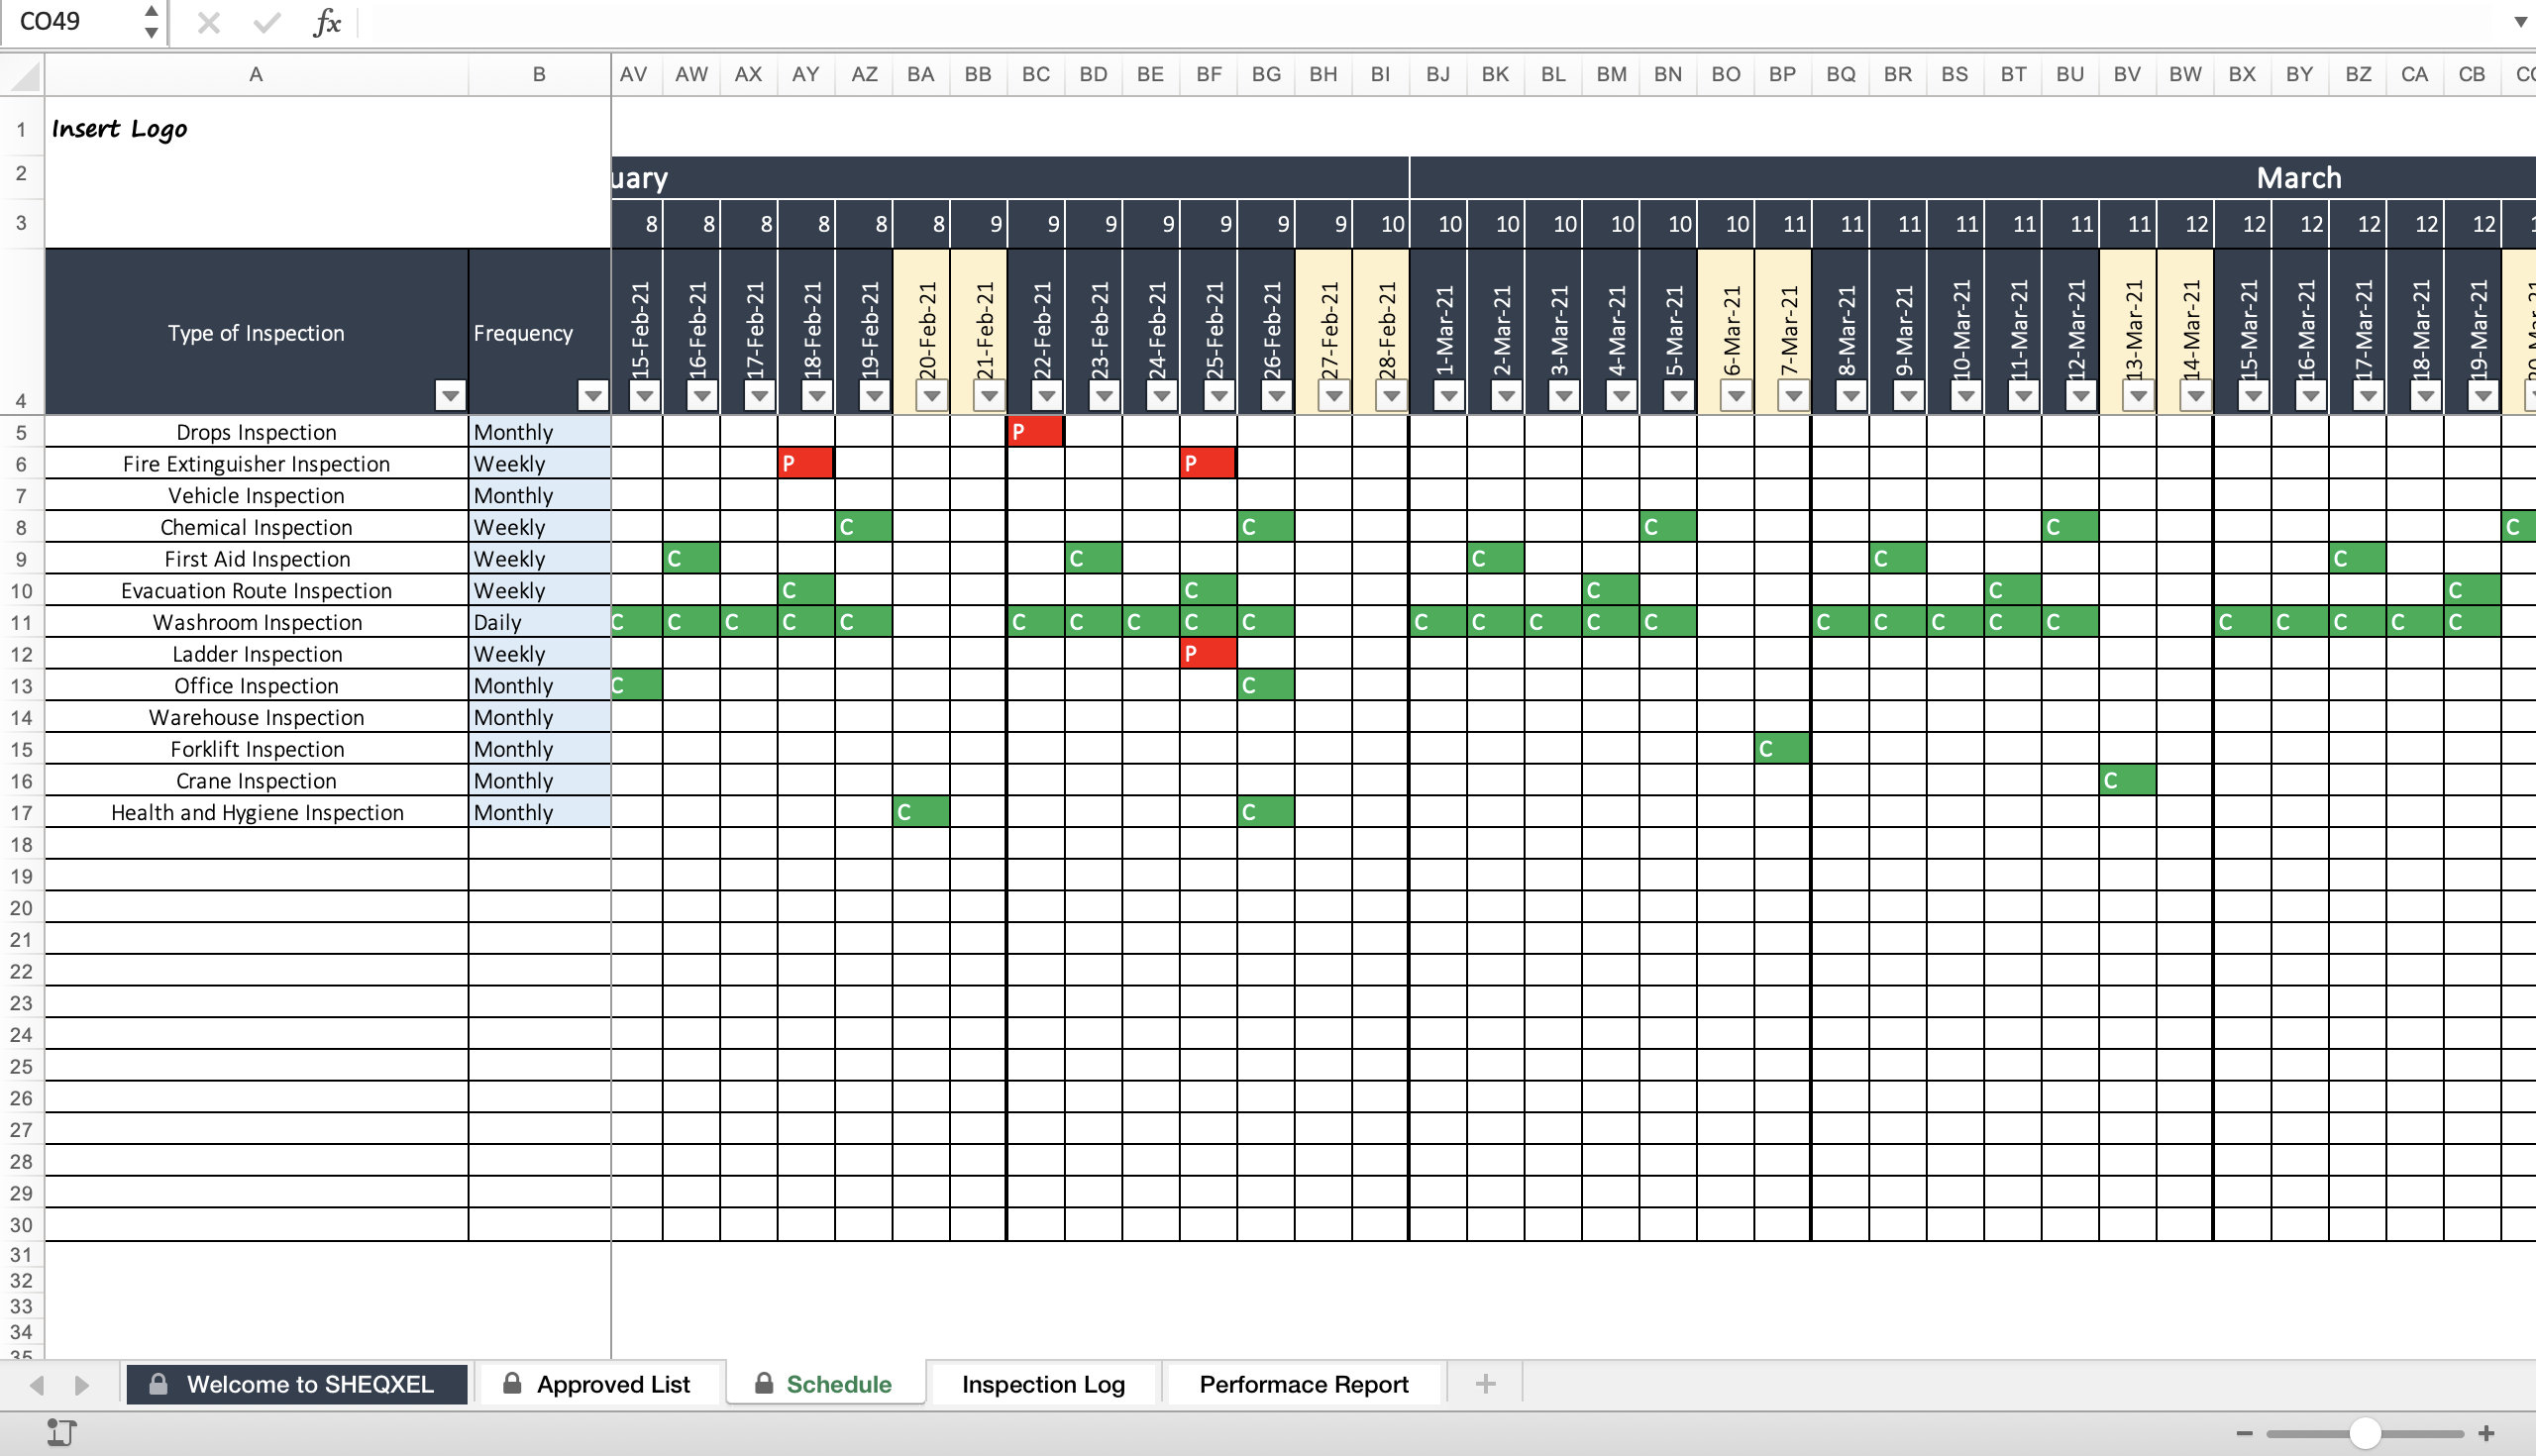Open the Frequency column filter dropdown

[x=593, y=396]
